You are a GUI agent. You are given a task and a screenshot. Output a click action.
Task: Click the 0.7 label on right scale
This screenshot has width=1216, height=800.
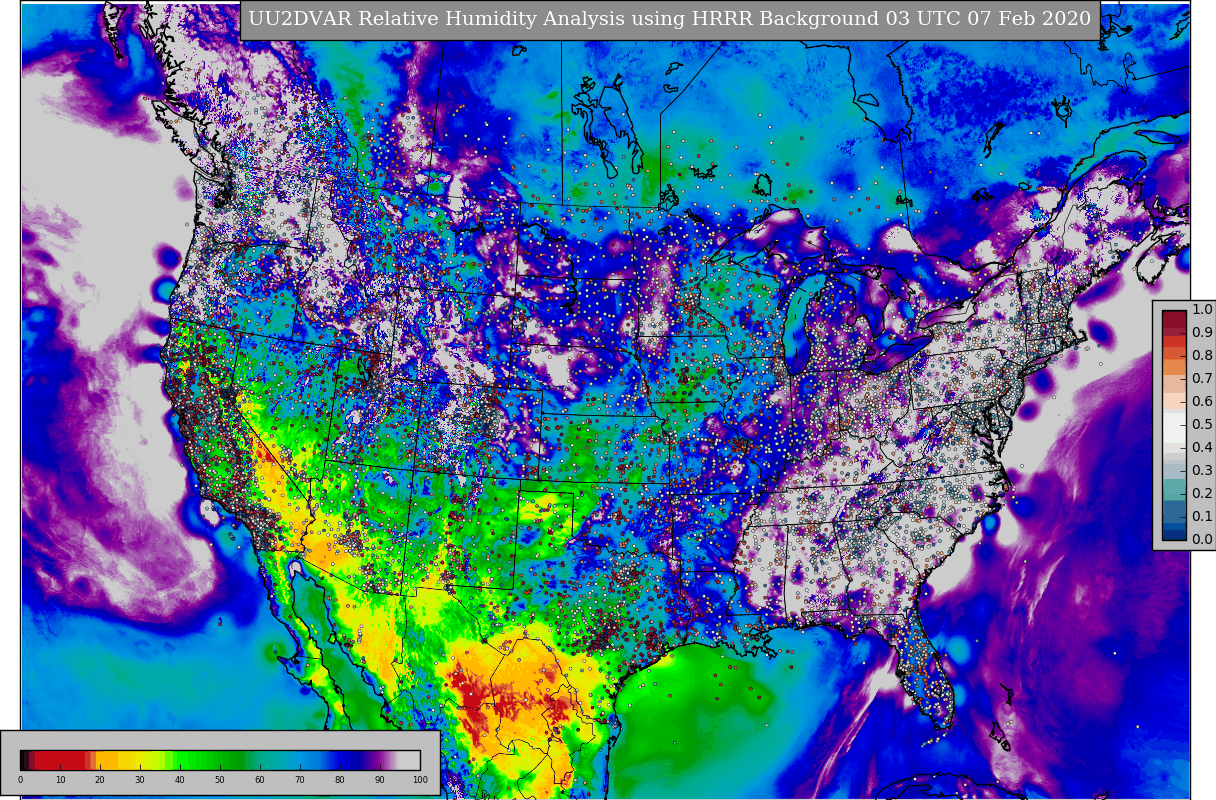pos(1202,379)
